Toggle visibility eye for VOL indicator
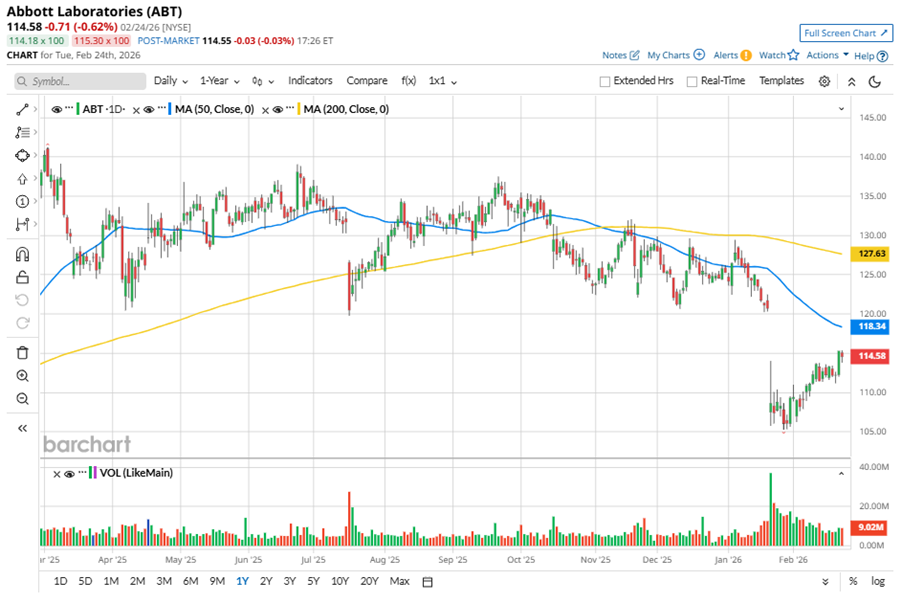Image resolution: width=902 pixels, height=602 pixels. 70,474
